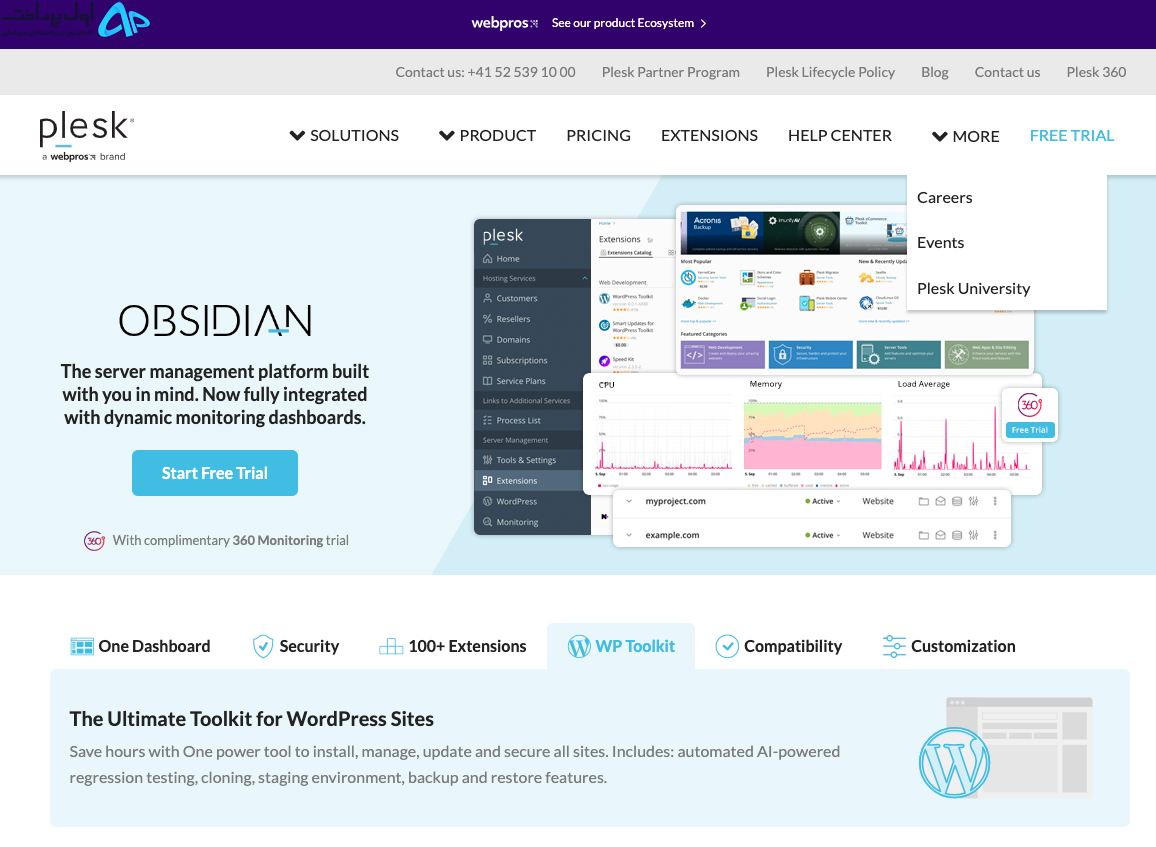Click the 360 Monitoring icon below the trial button

coord(94,540)
